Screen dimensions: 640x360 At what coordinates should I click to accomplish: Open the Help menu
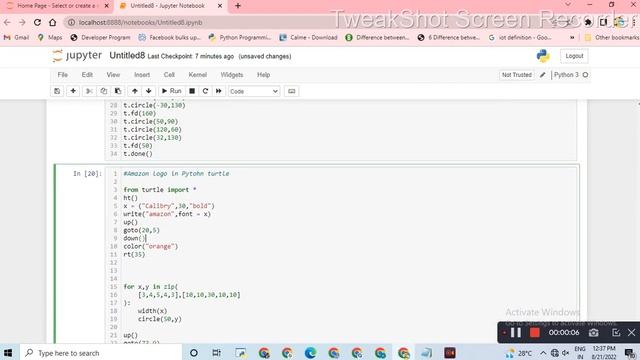pyautogui.click(x=263, y=75)
